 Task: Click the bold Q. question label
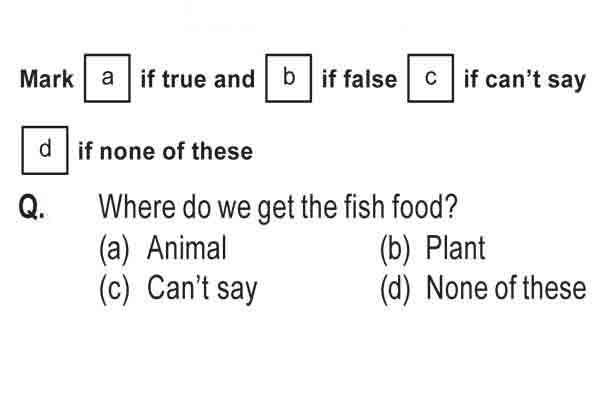[x=31, y=207]
